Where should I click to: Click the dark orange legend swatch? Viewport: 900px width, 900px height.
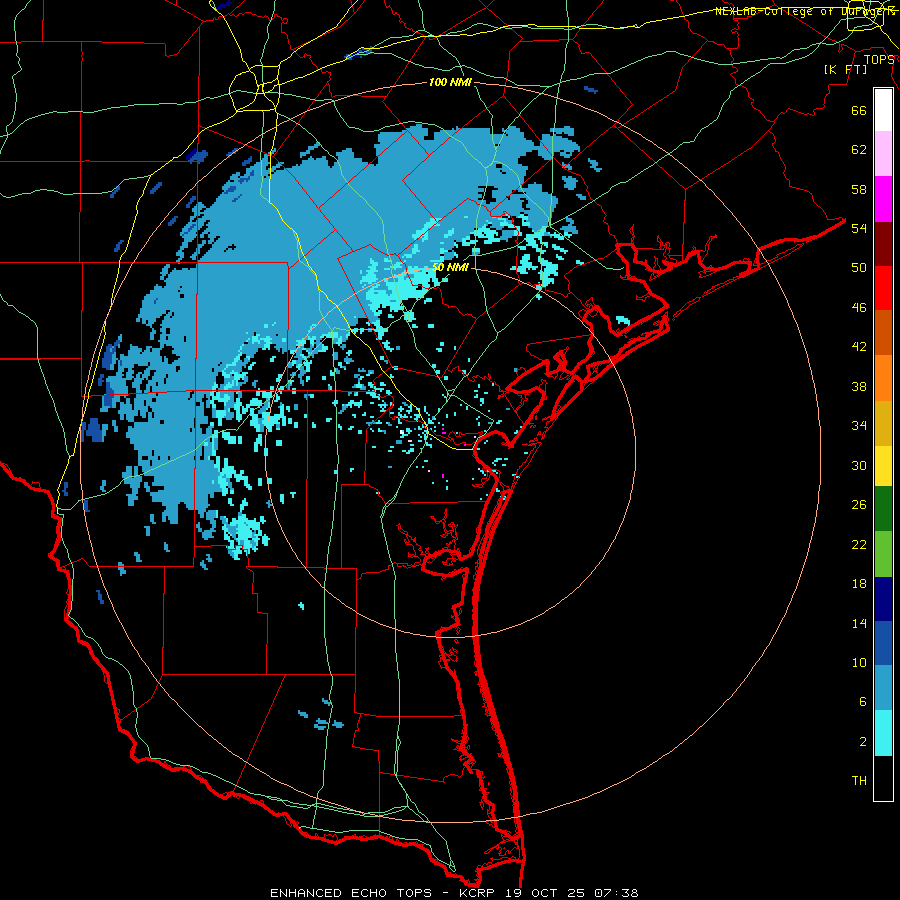[x=883, y=332]
